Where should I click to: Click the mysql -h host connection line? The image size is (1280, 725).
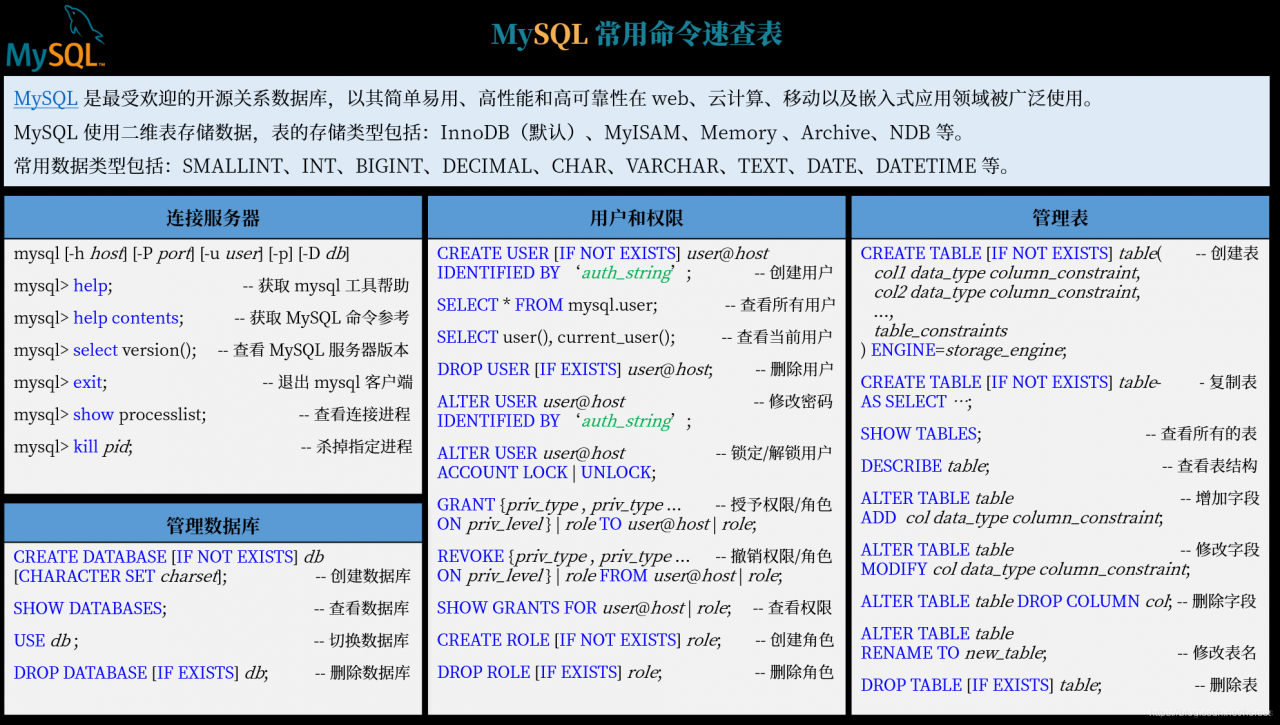(182, 254)
